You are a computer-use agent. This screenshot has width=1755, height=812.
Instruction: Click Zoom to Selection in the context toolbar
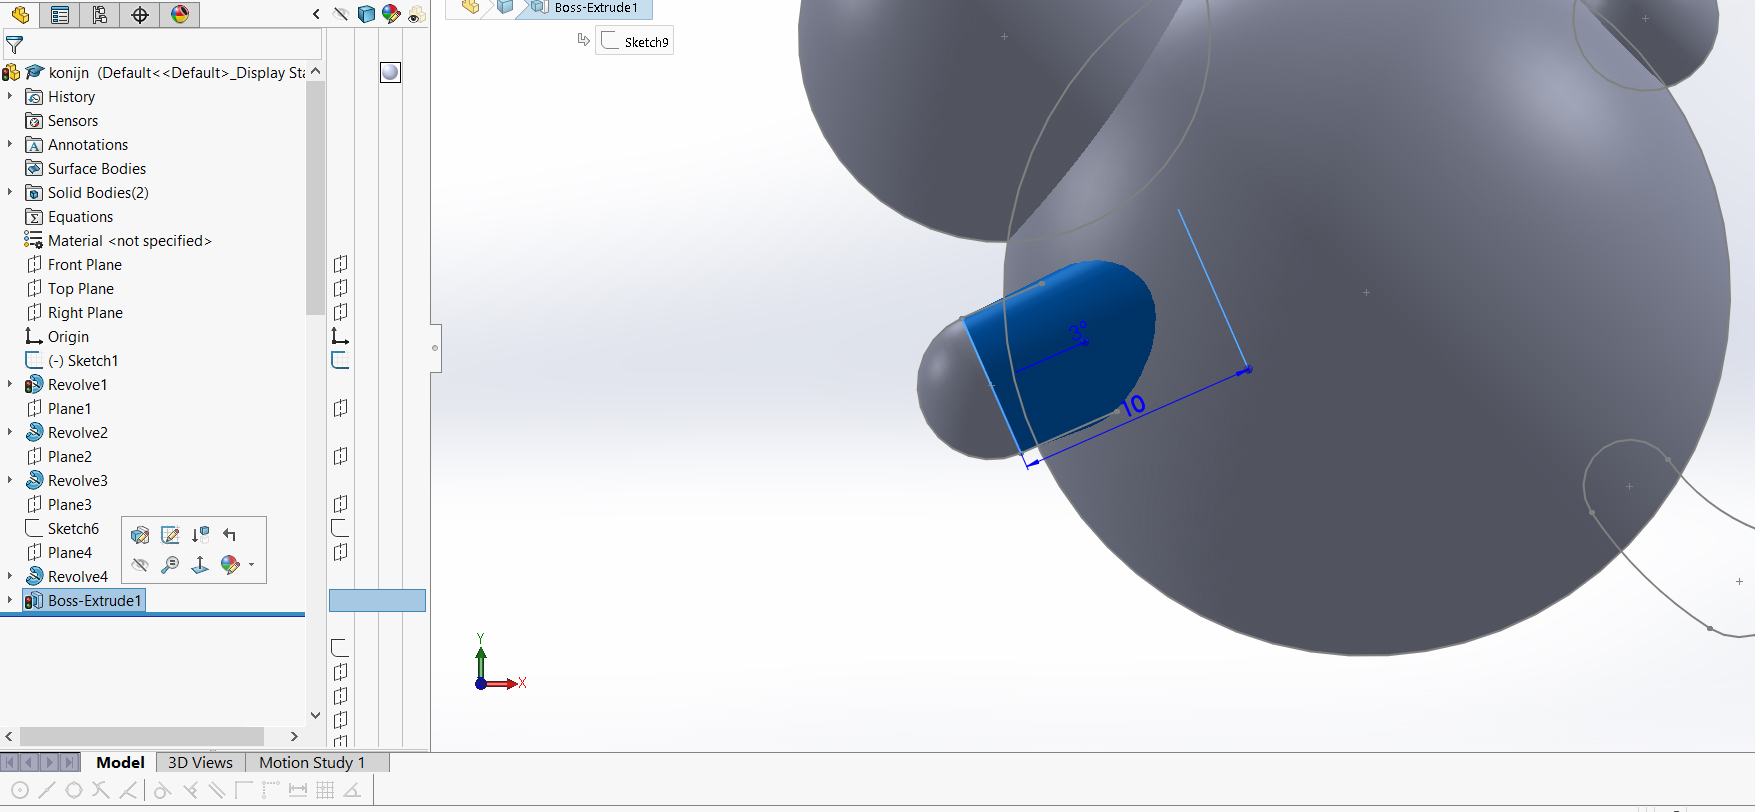(170, 565)
